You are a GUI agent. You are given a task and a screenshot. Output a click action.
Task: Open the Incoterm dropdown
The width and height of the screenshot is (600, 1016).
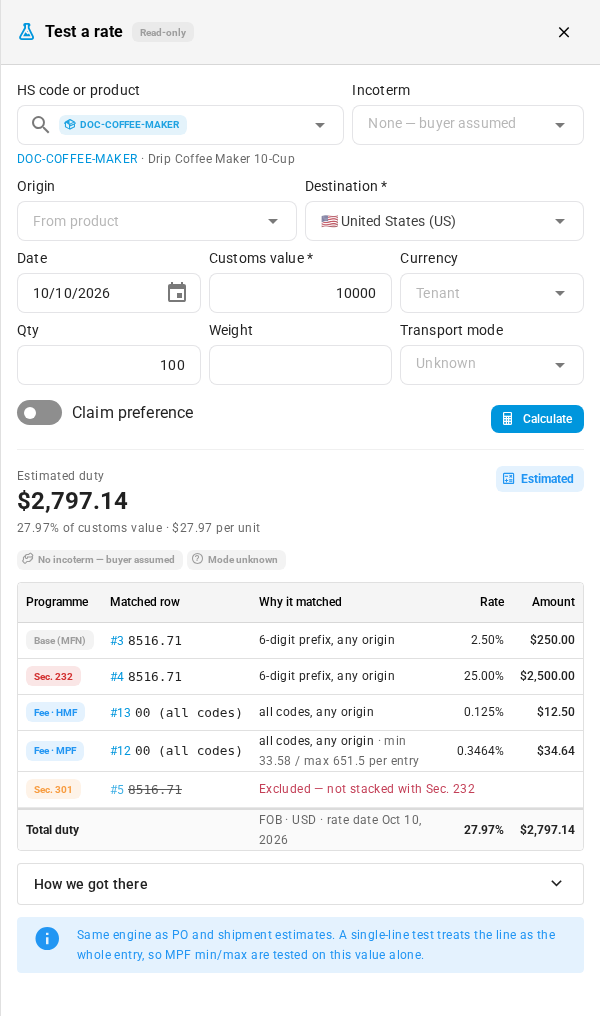point(468,125)
